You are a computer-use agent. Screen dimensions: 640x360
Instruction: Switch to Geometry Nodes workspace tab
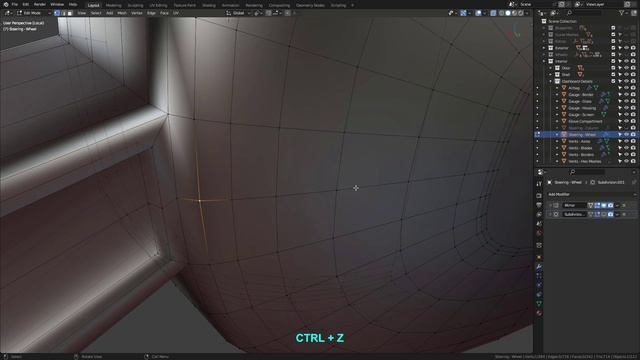tap(310, 5)
